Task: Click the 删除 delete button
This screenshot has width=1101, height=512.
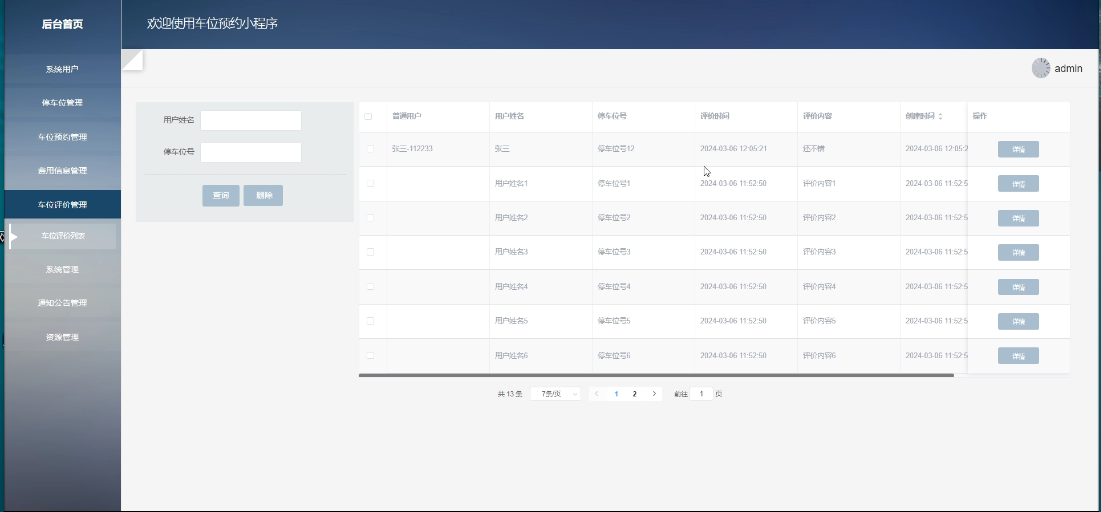Action: pos(263,195)
